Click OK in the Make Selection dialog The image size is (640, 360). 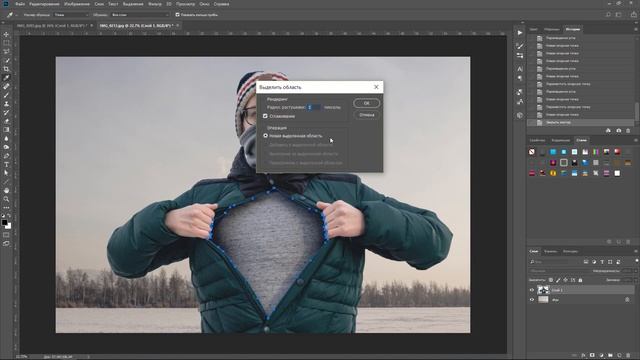point(366,103)
